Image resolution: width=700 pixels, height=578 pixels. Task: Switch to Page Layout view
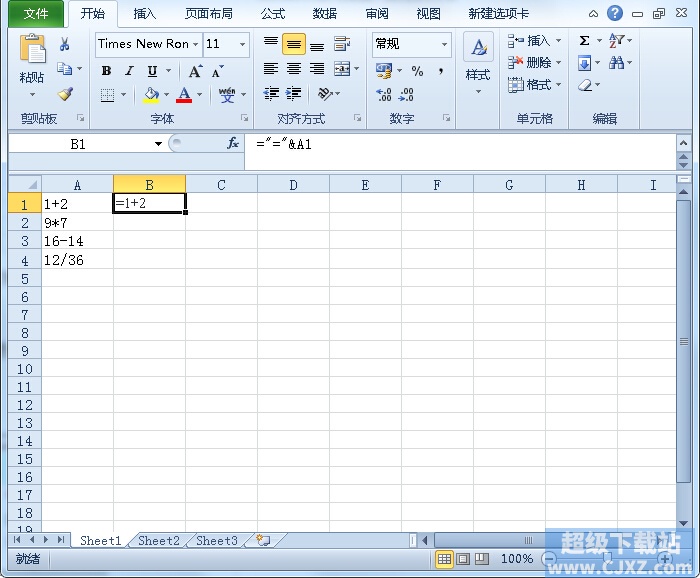click(463, 558)
